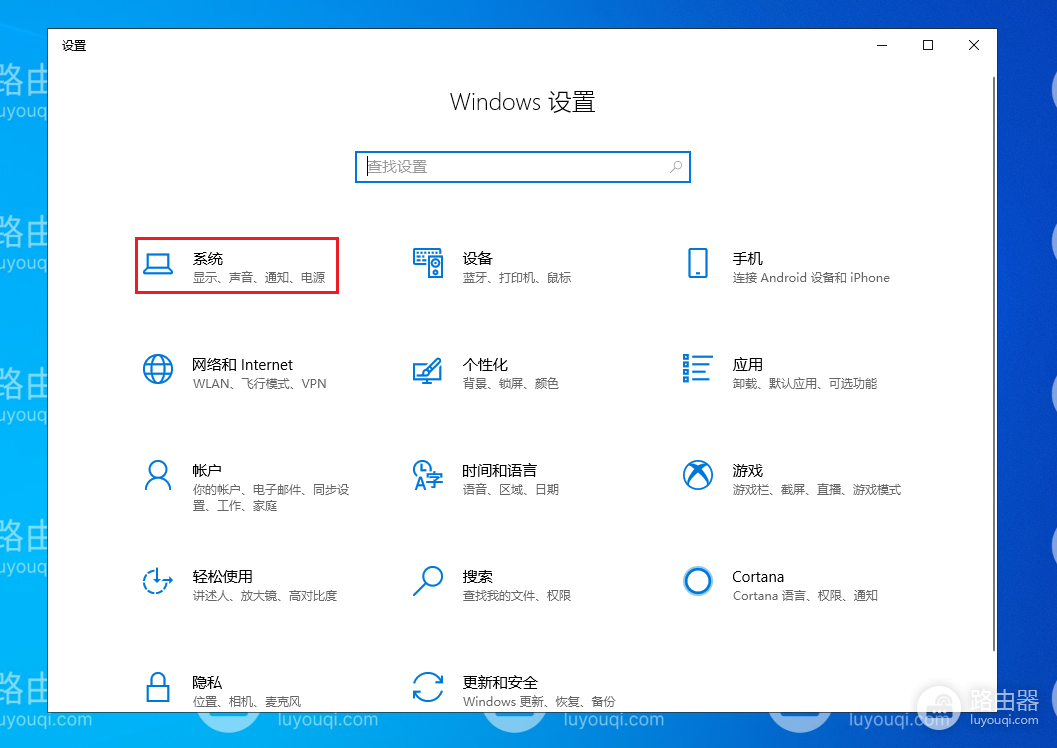Open 个性化 settings title
This screenshot has width=1057, height=748.
pos(485,365)
